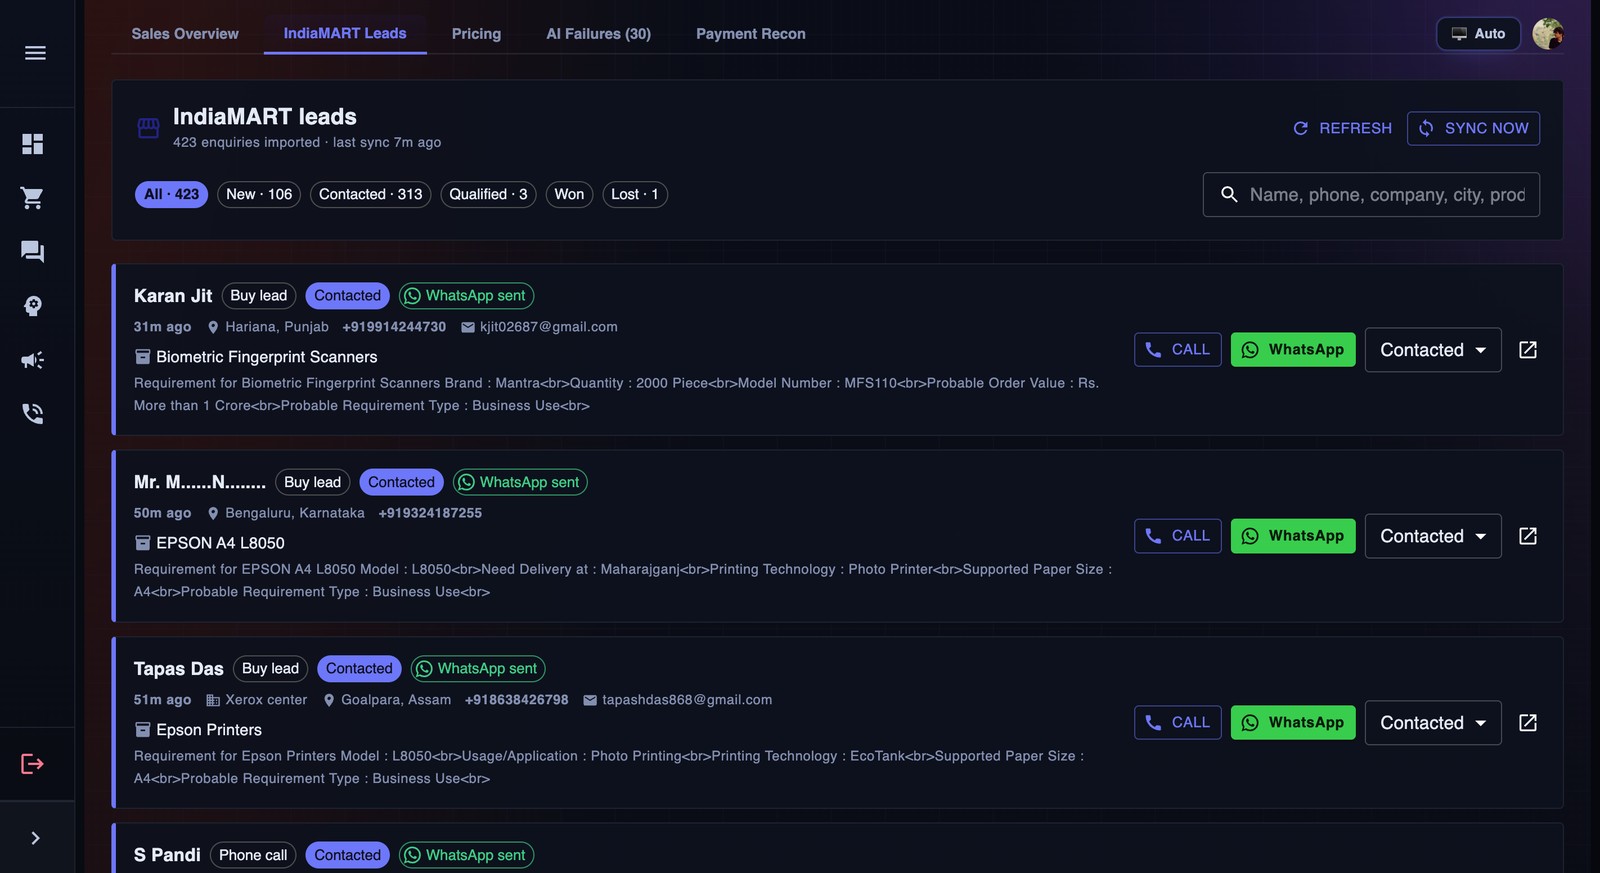1600x873 pixels.
Task: Call Tapas Das with the CALL button
Action: pos(1178,723)
